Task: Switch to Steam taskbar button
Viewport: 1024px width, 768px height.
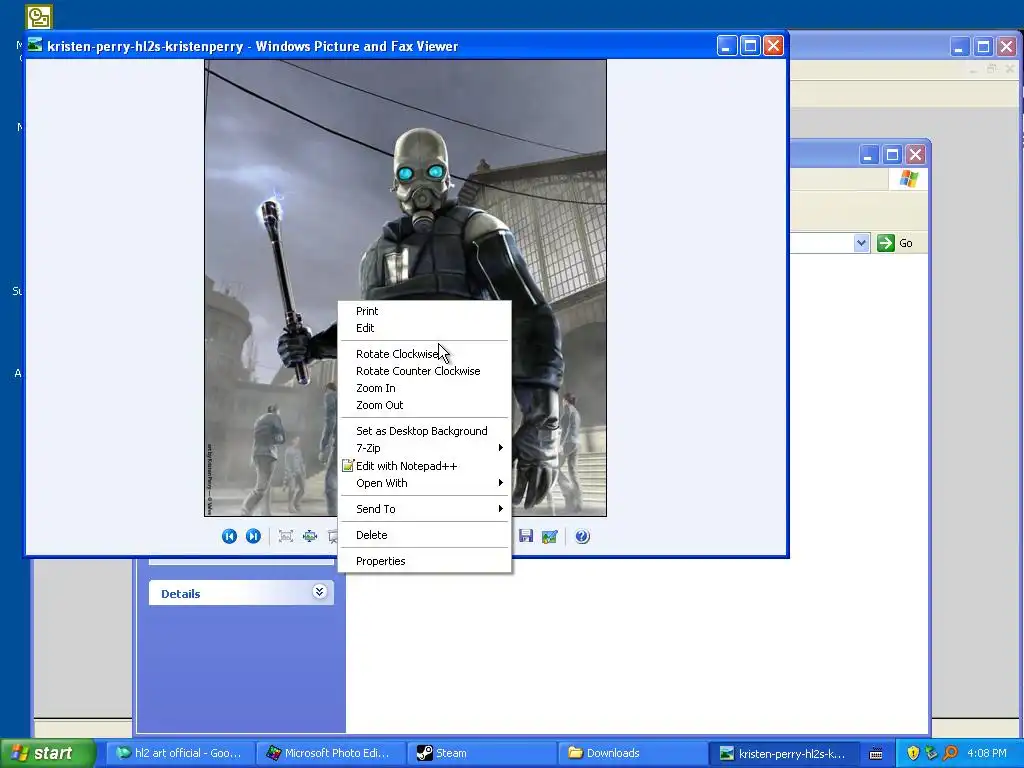Action: [480, 753]
